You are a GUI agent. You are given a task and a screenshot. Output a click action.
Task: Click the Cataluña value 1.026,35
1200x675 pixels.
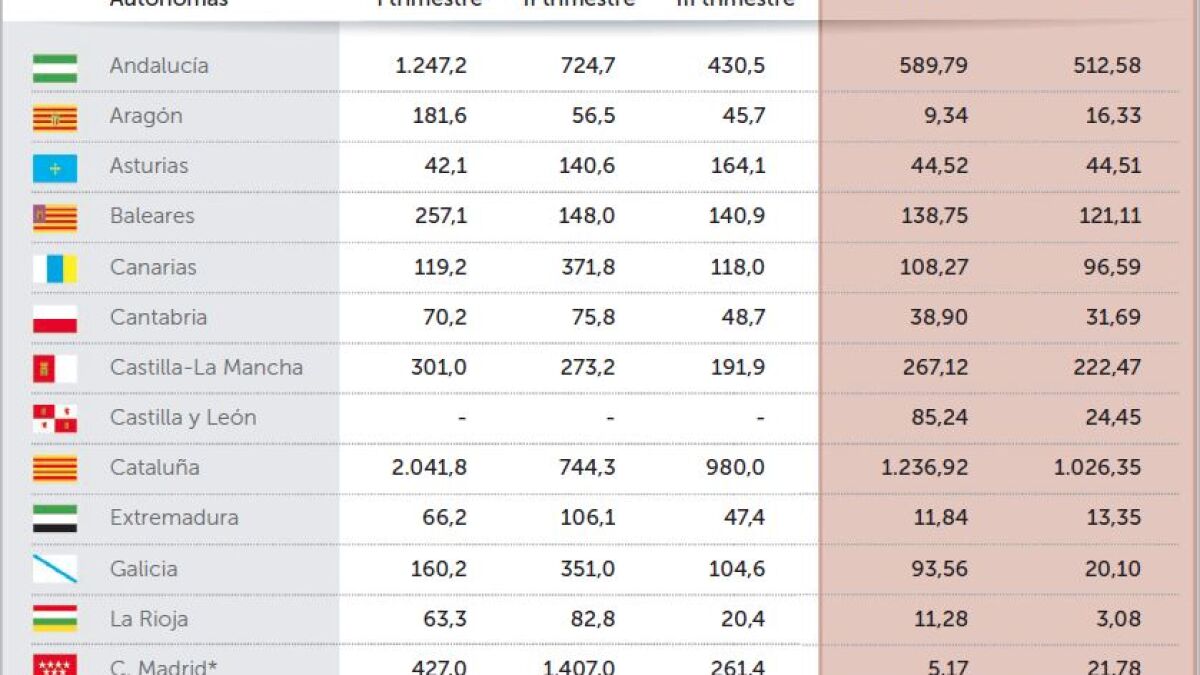[x=1097, y=468]
